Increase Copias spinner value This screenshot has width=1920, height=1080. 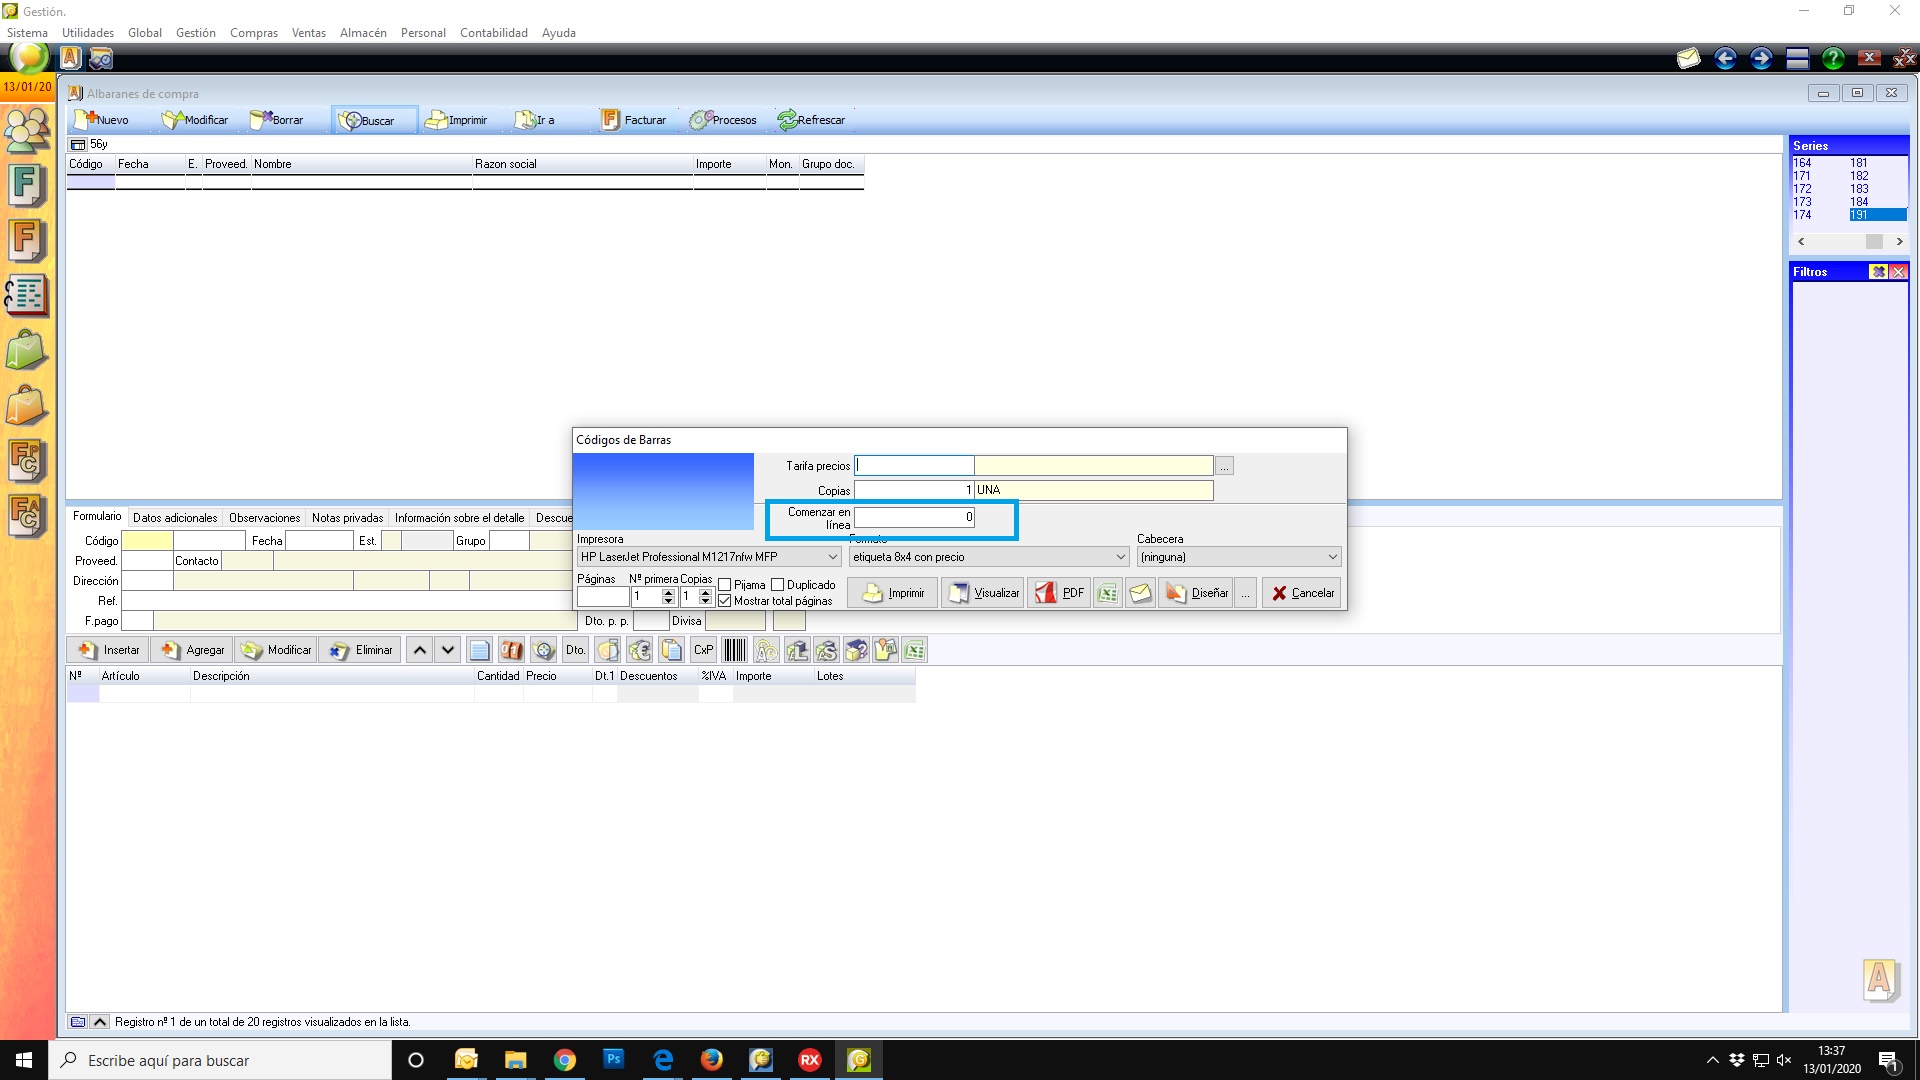(x=705, y=592)
